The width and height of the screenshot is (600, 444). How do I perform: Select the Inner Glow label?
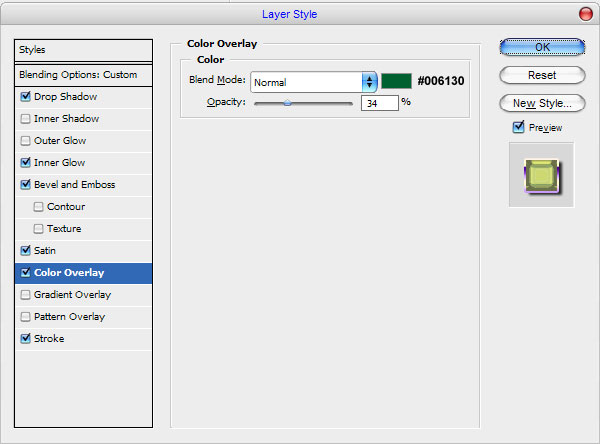[x=59, y=162]
